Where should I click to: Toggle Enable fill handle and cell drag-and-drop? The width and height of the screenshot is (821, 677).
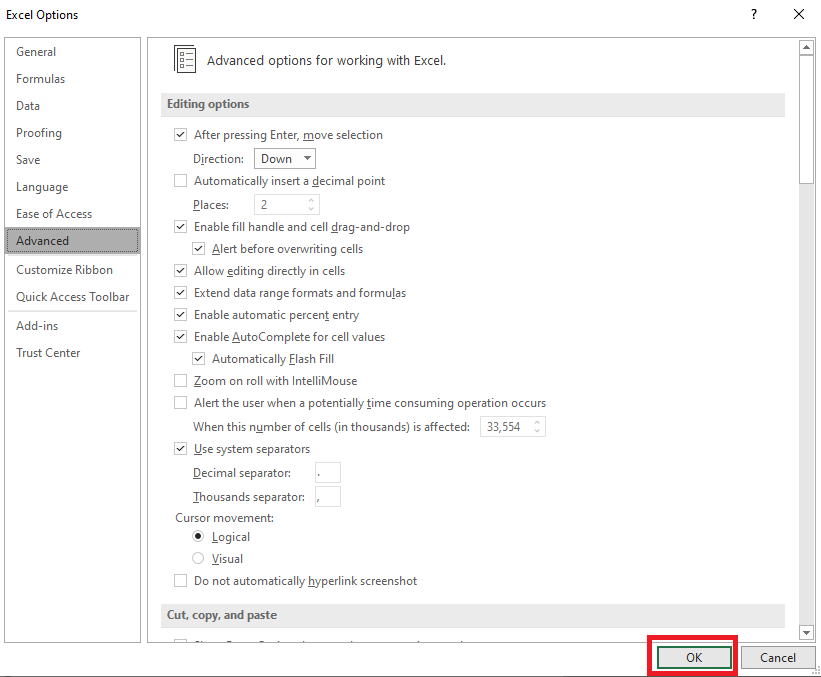tap(181, 227)
